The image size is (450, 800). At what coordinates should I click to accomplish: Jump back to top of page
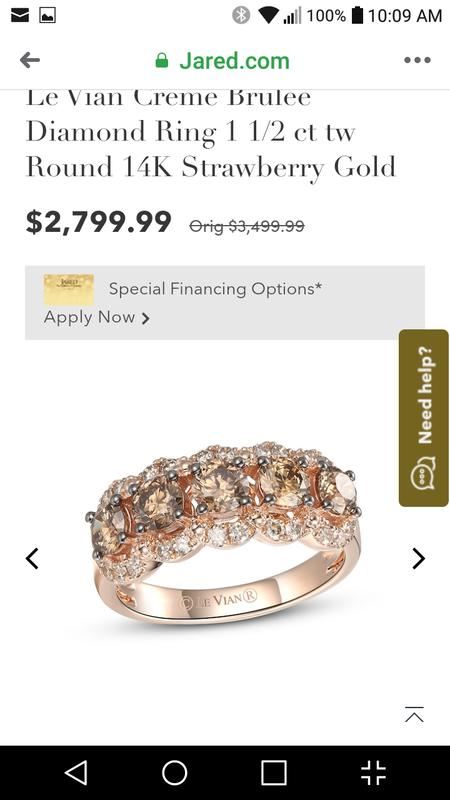pos(414,714)
